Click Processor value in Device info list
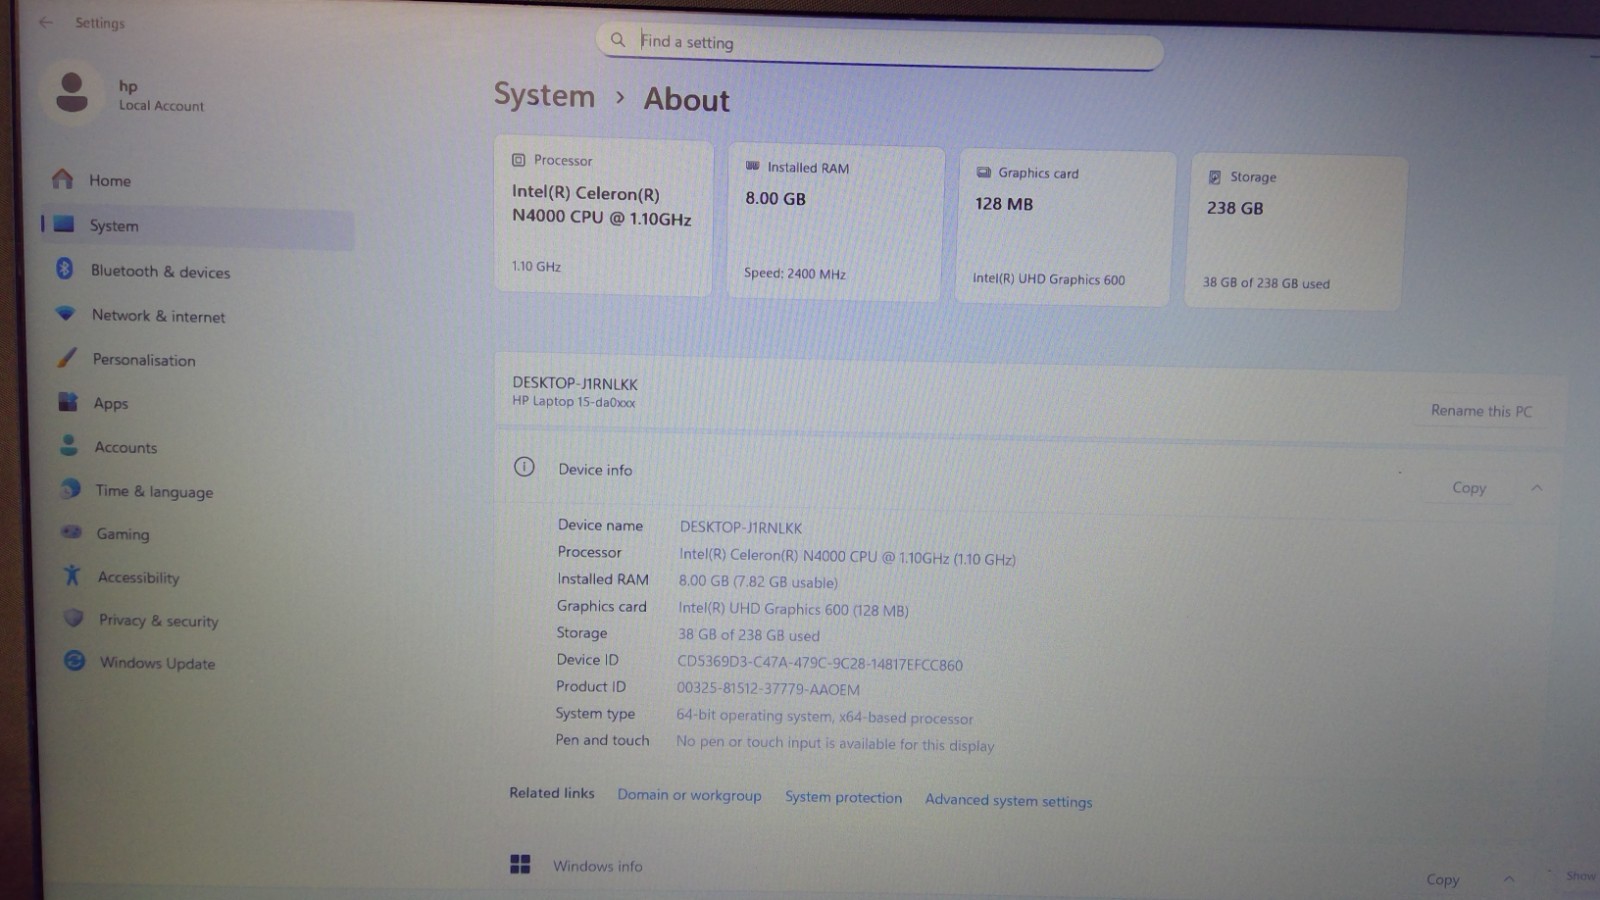This screenshot has width=1600, height=900. (847, 556)
